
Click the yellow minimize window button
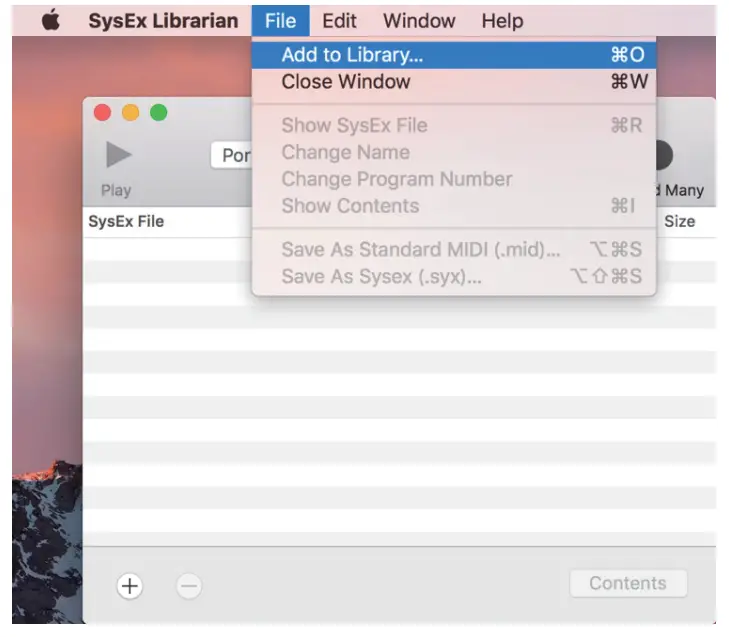click(130, 113)
